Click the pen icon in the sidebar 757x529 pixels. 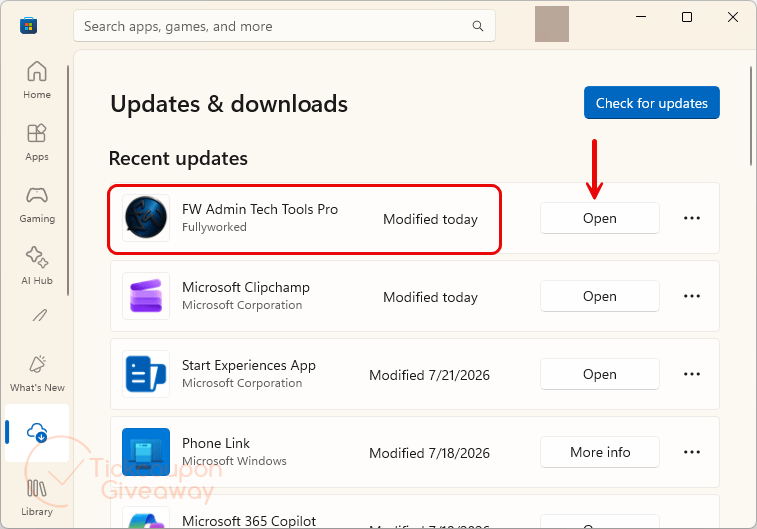(x=39, y=316)
